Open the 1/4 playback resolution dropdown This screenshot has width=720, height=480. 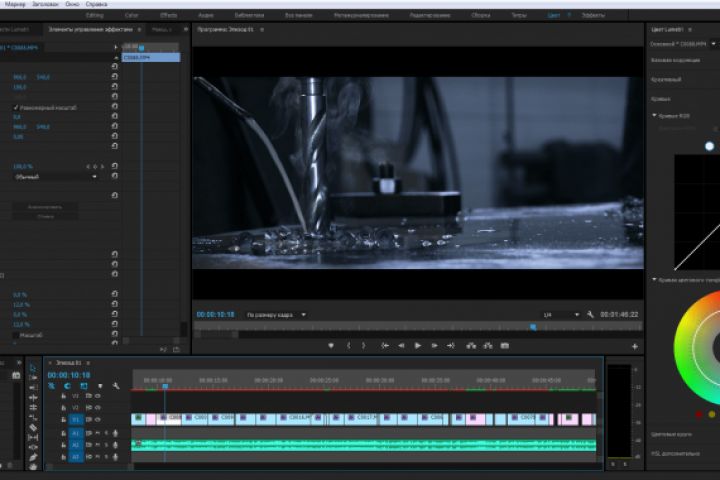[560, 314]
